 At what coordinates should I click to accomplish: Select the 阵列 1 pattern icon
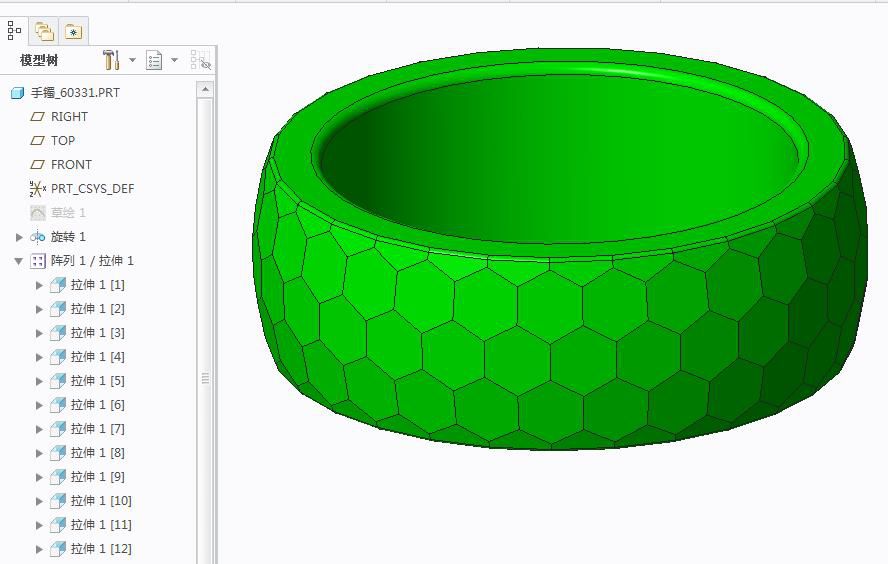pyautogui.click(x=37, y=261)
